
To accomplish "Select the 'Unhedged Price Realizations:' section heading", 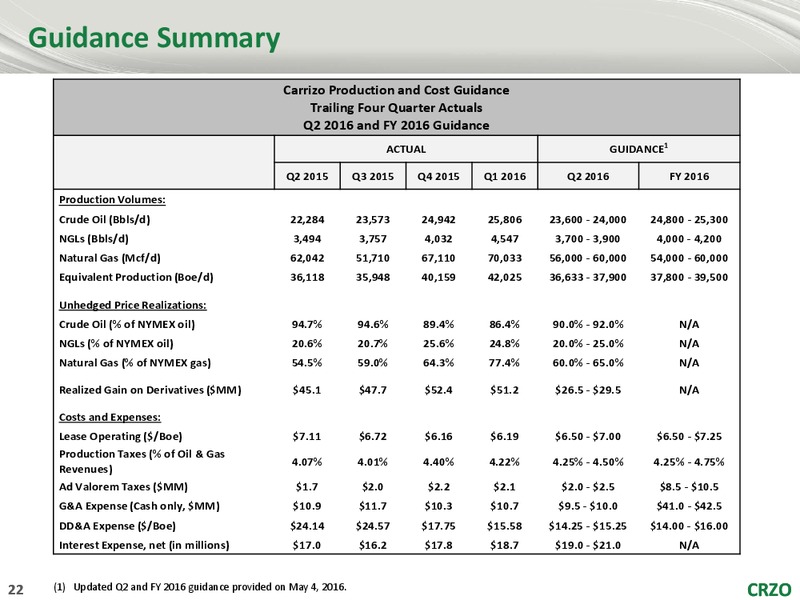I will [133, 305].
